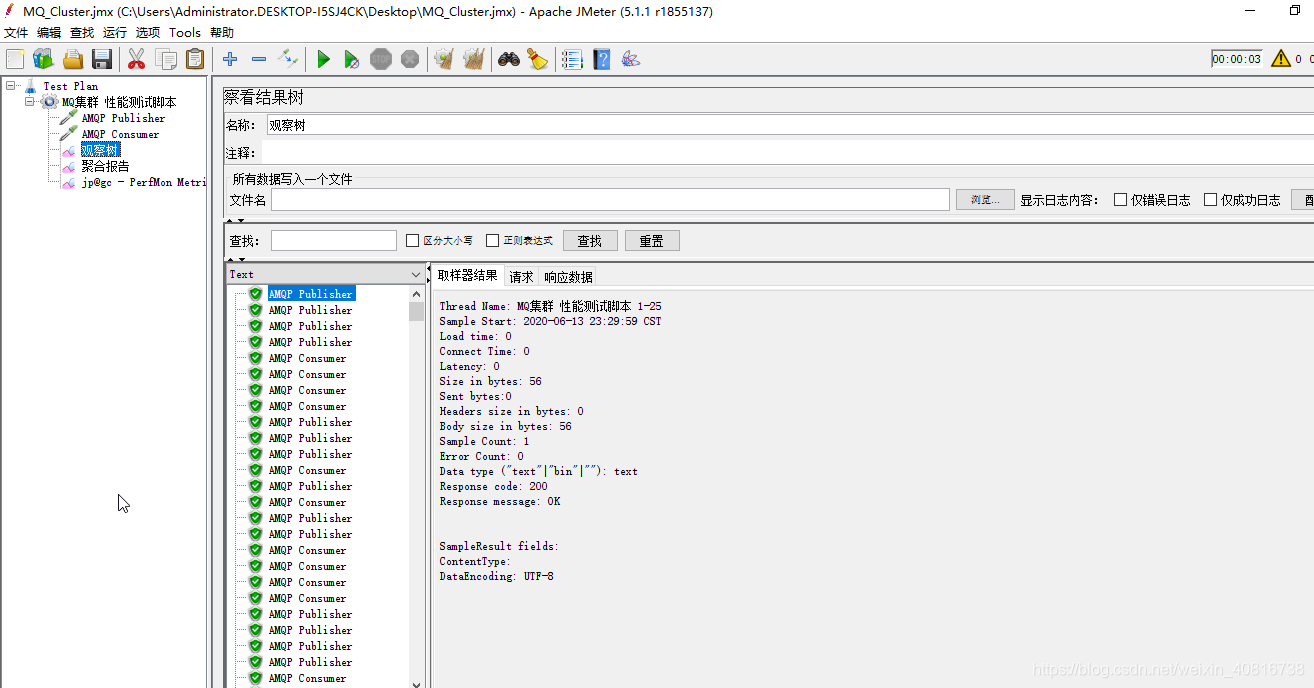1314x688 pixels.
Task: Switch to 请求 tab
Action: (521, 277)
